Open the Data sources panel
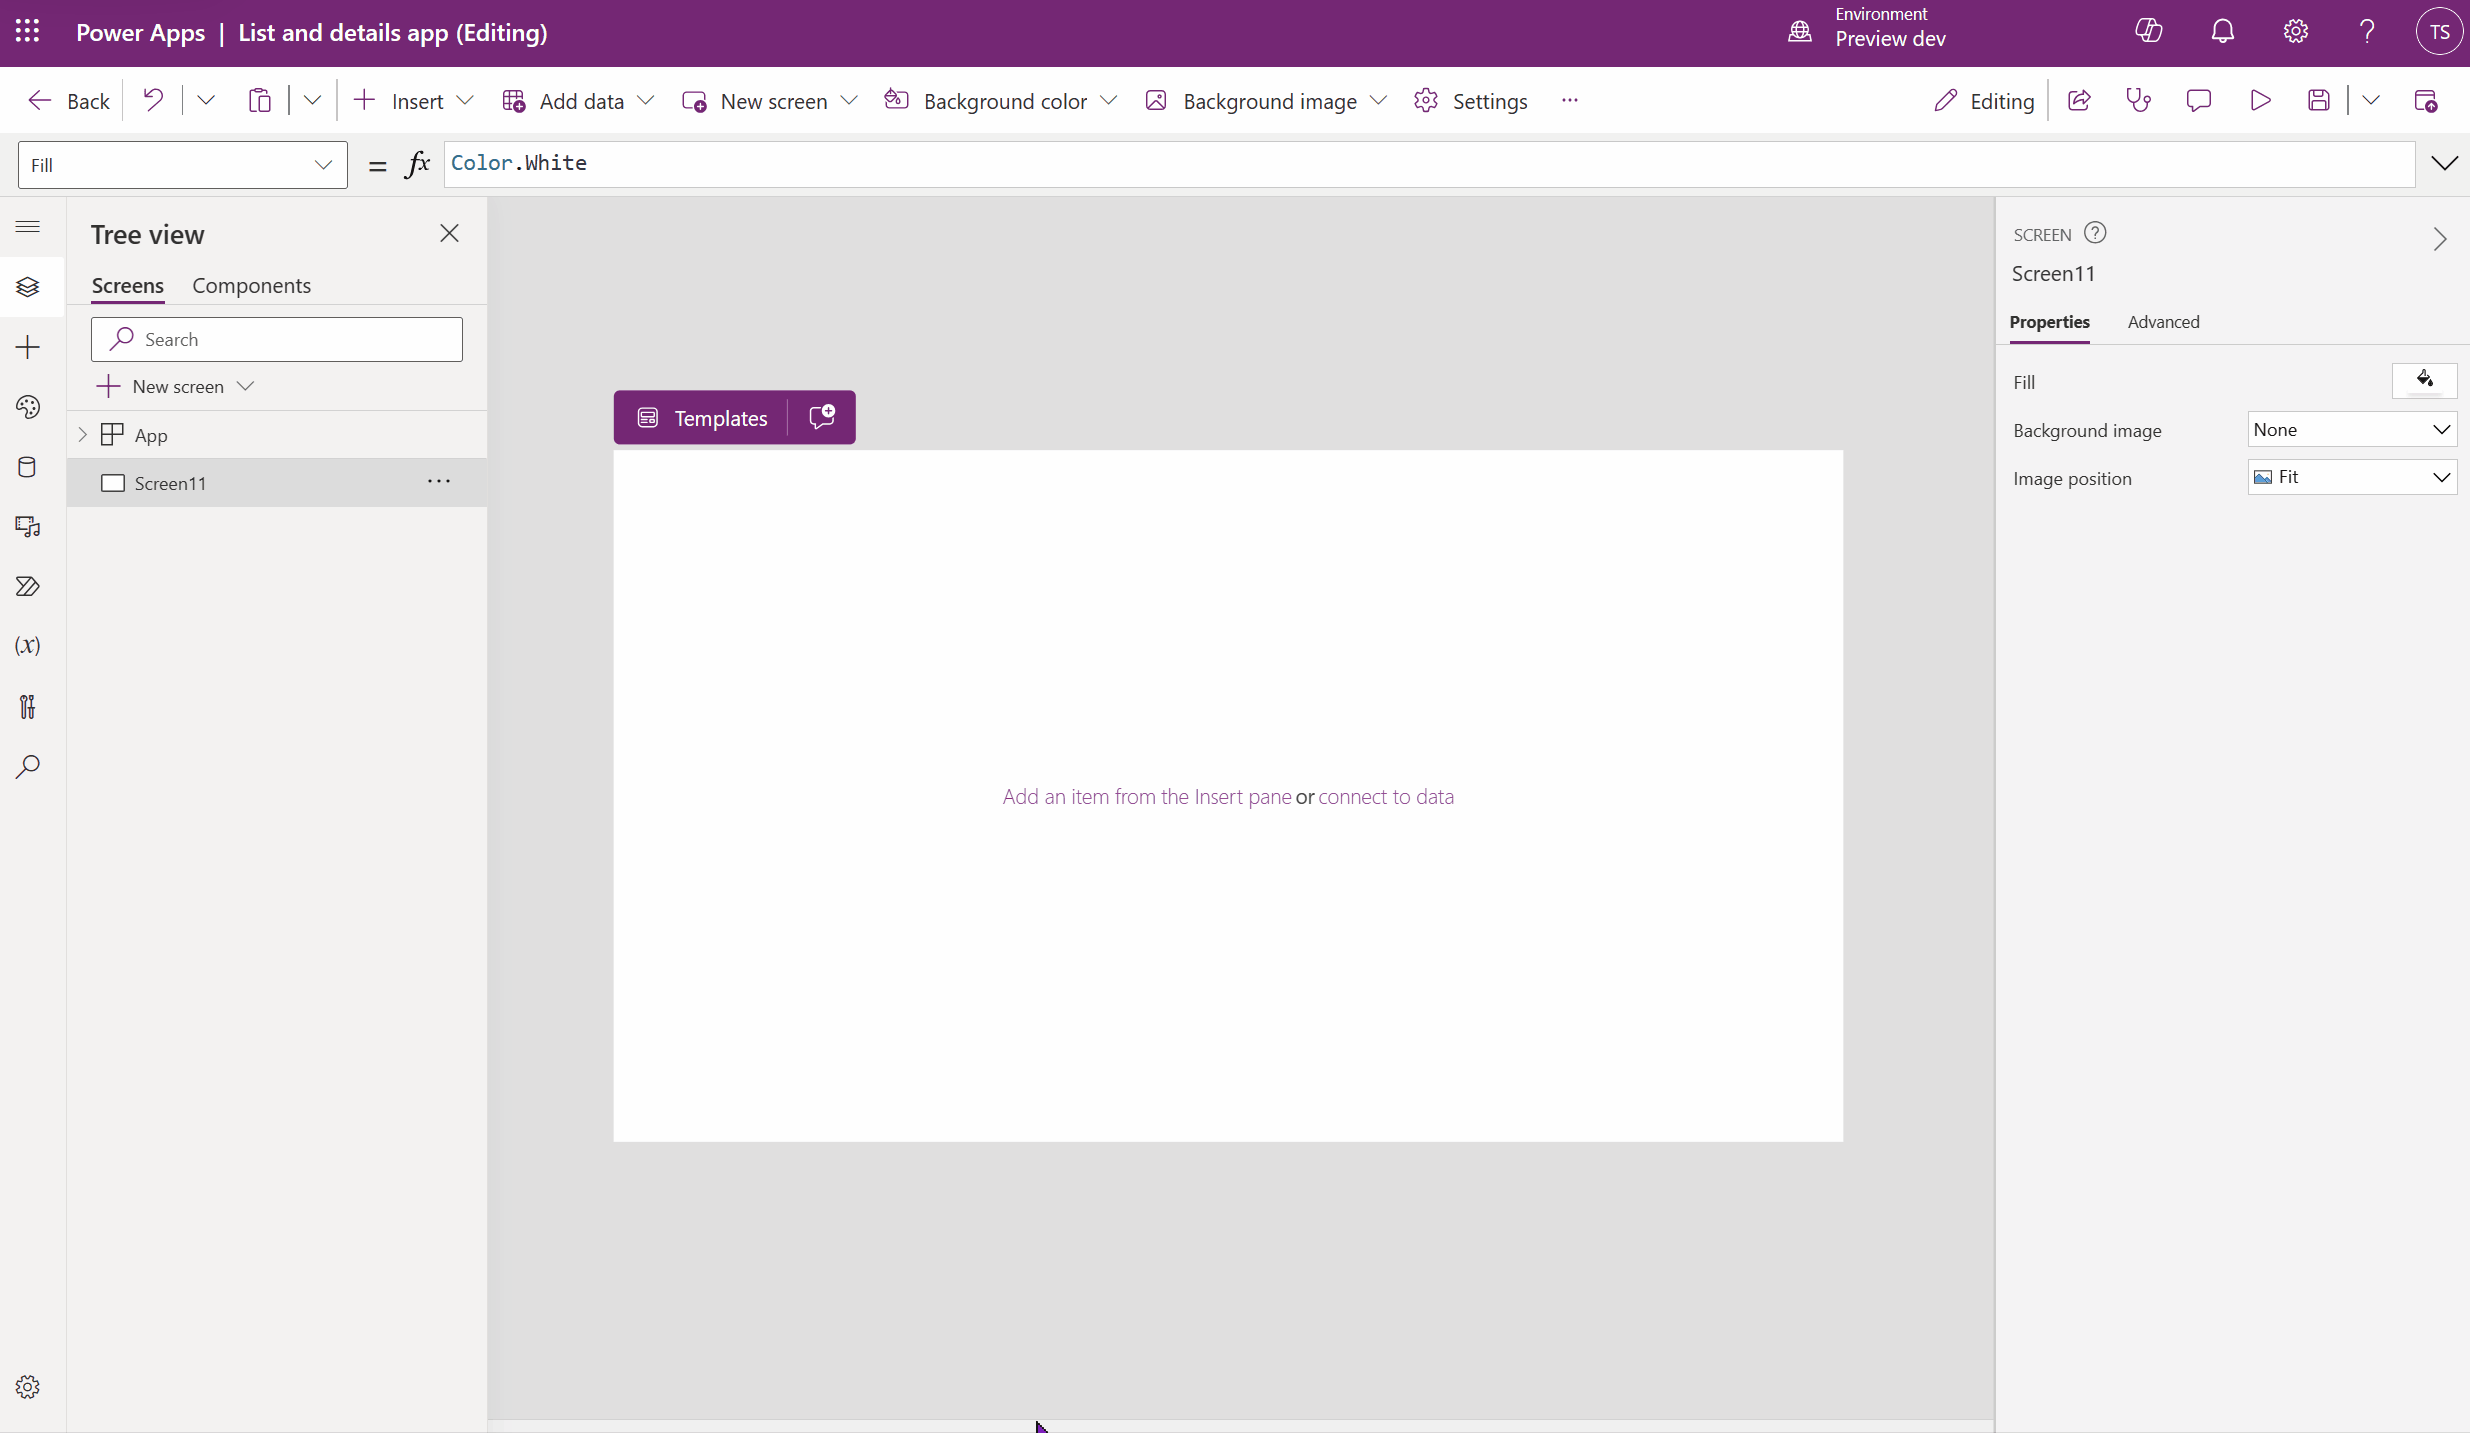 coord(27,467)
